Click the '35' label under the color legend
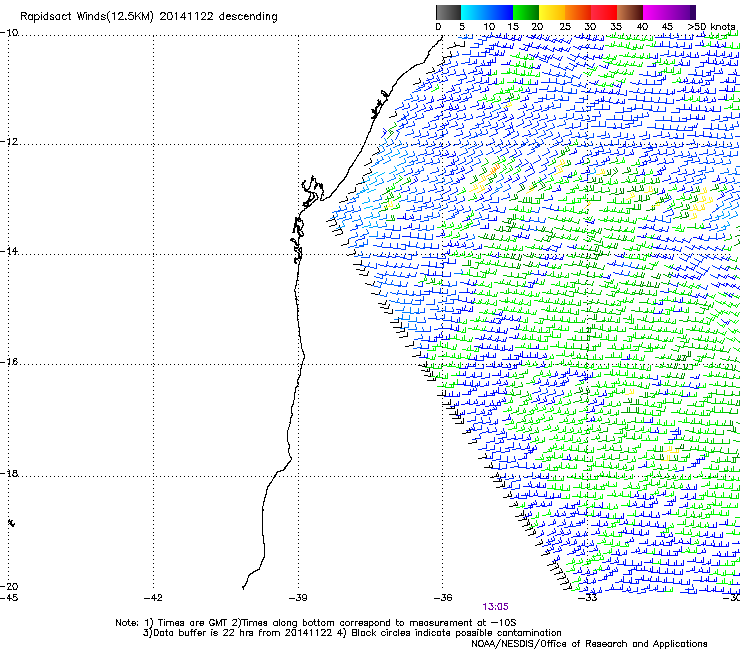This screenshot has width=740, height=650. [616, 27]
